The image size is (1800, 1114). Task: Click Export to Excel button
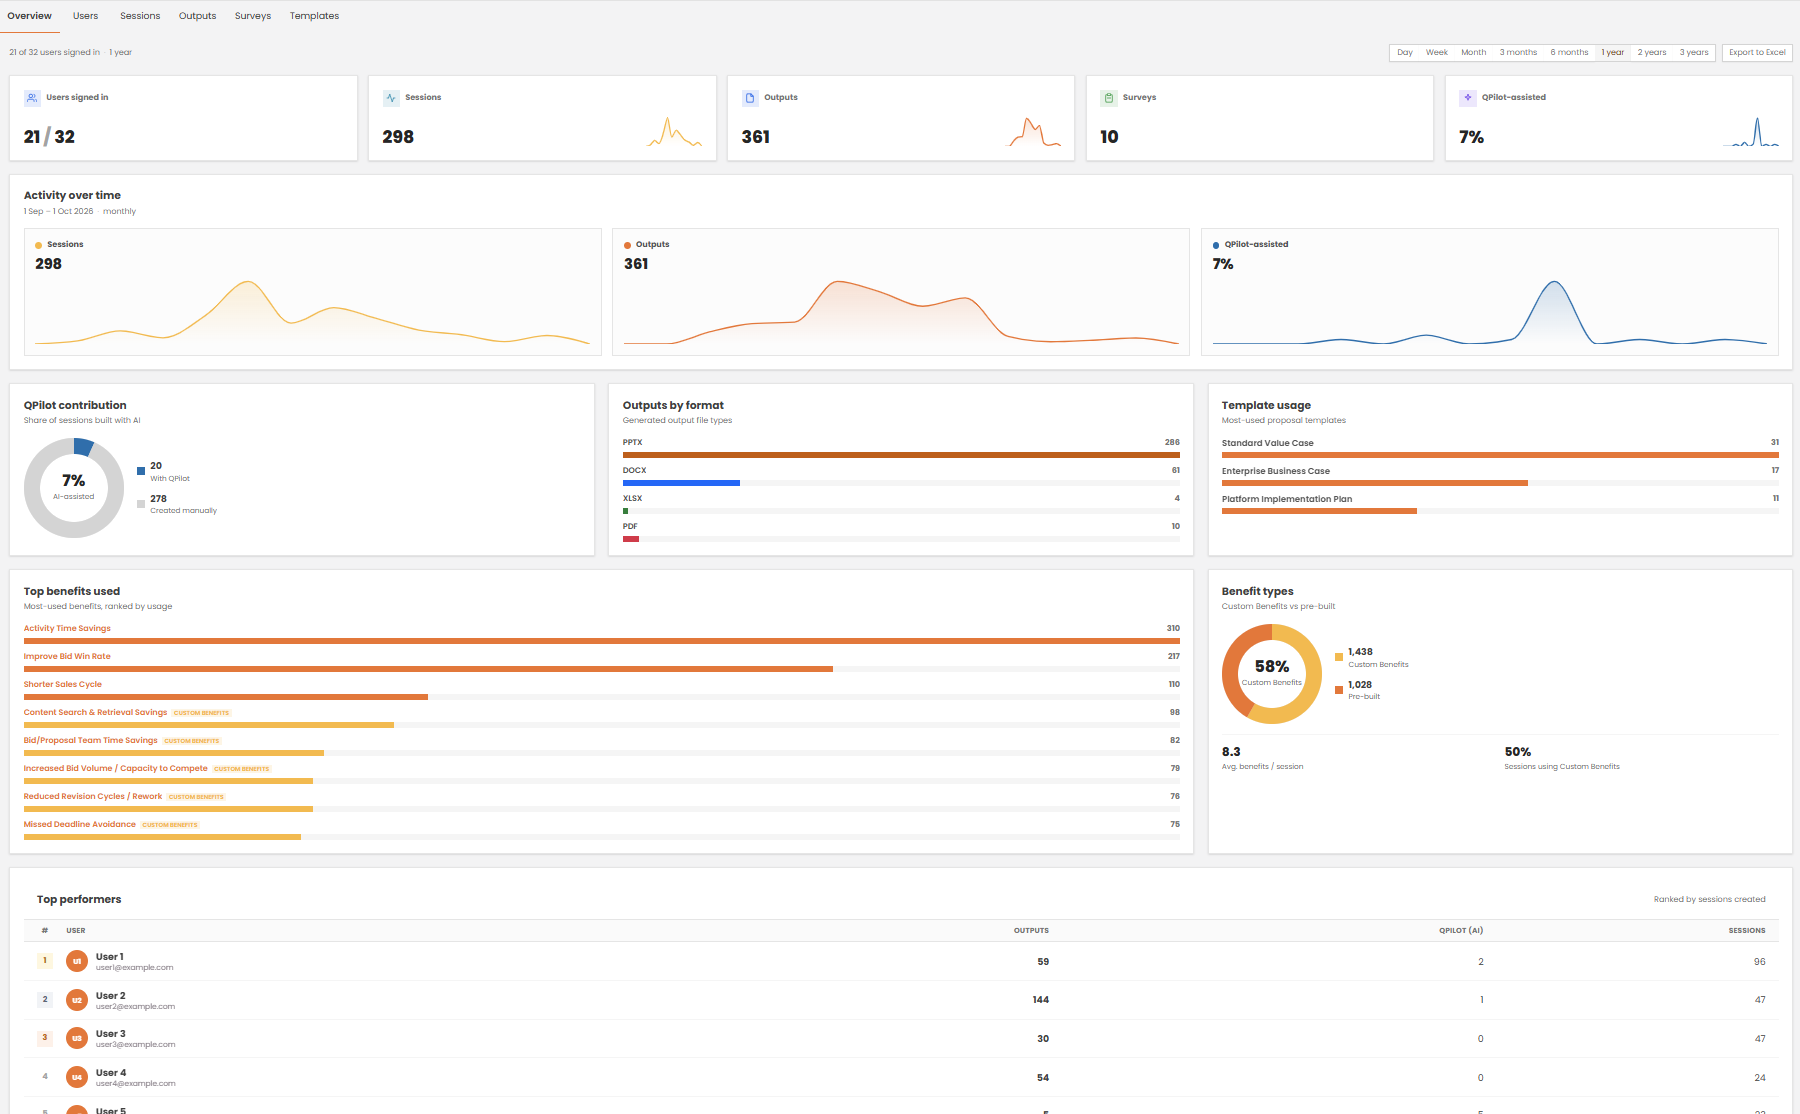(x=1757, y=52)
